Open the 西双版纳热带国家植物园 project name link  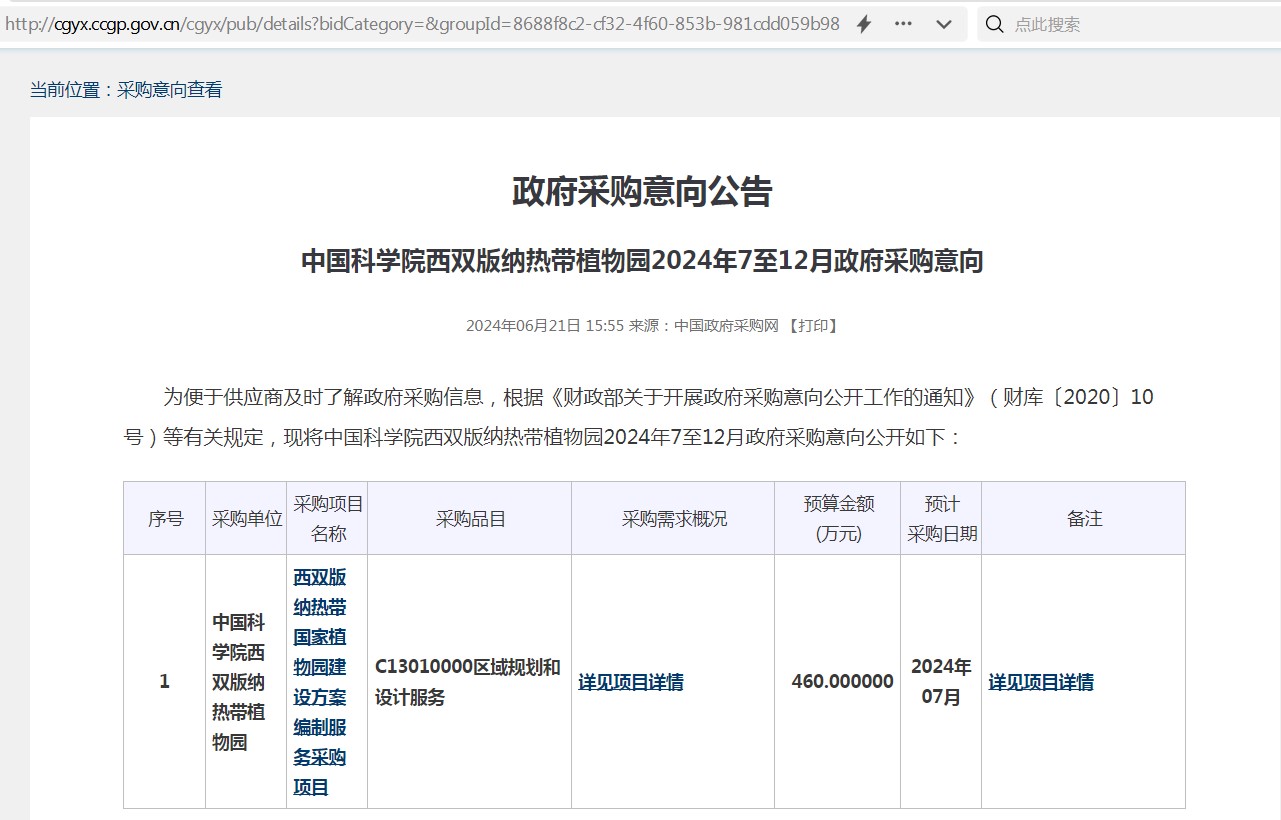pyautogui.click(x=320, y=682)
